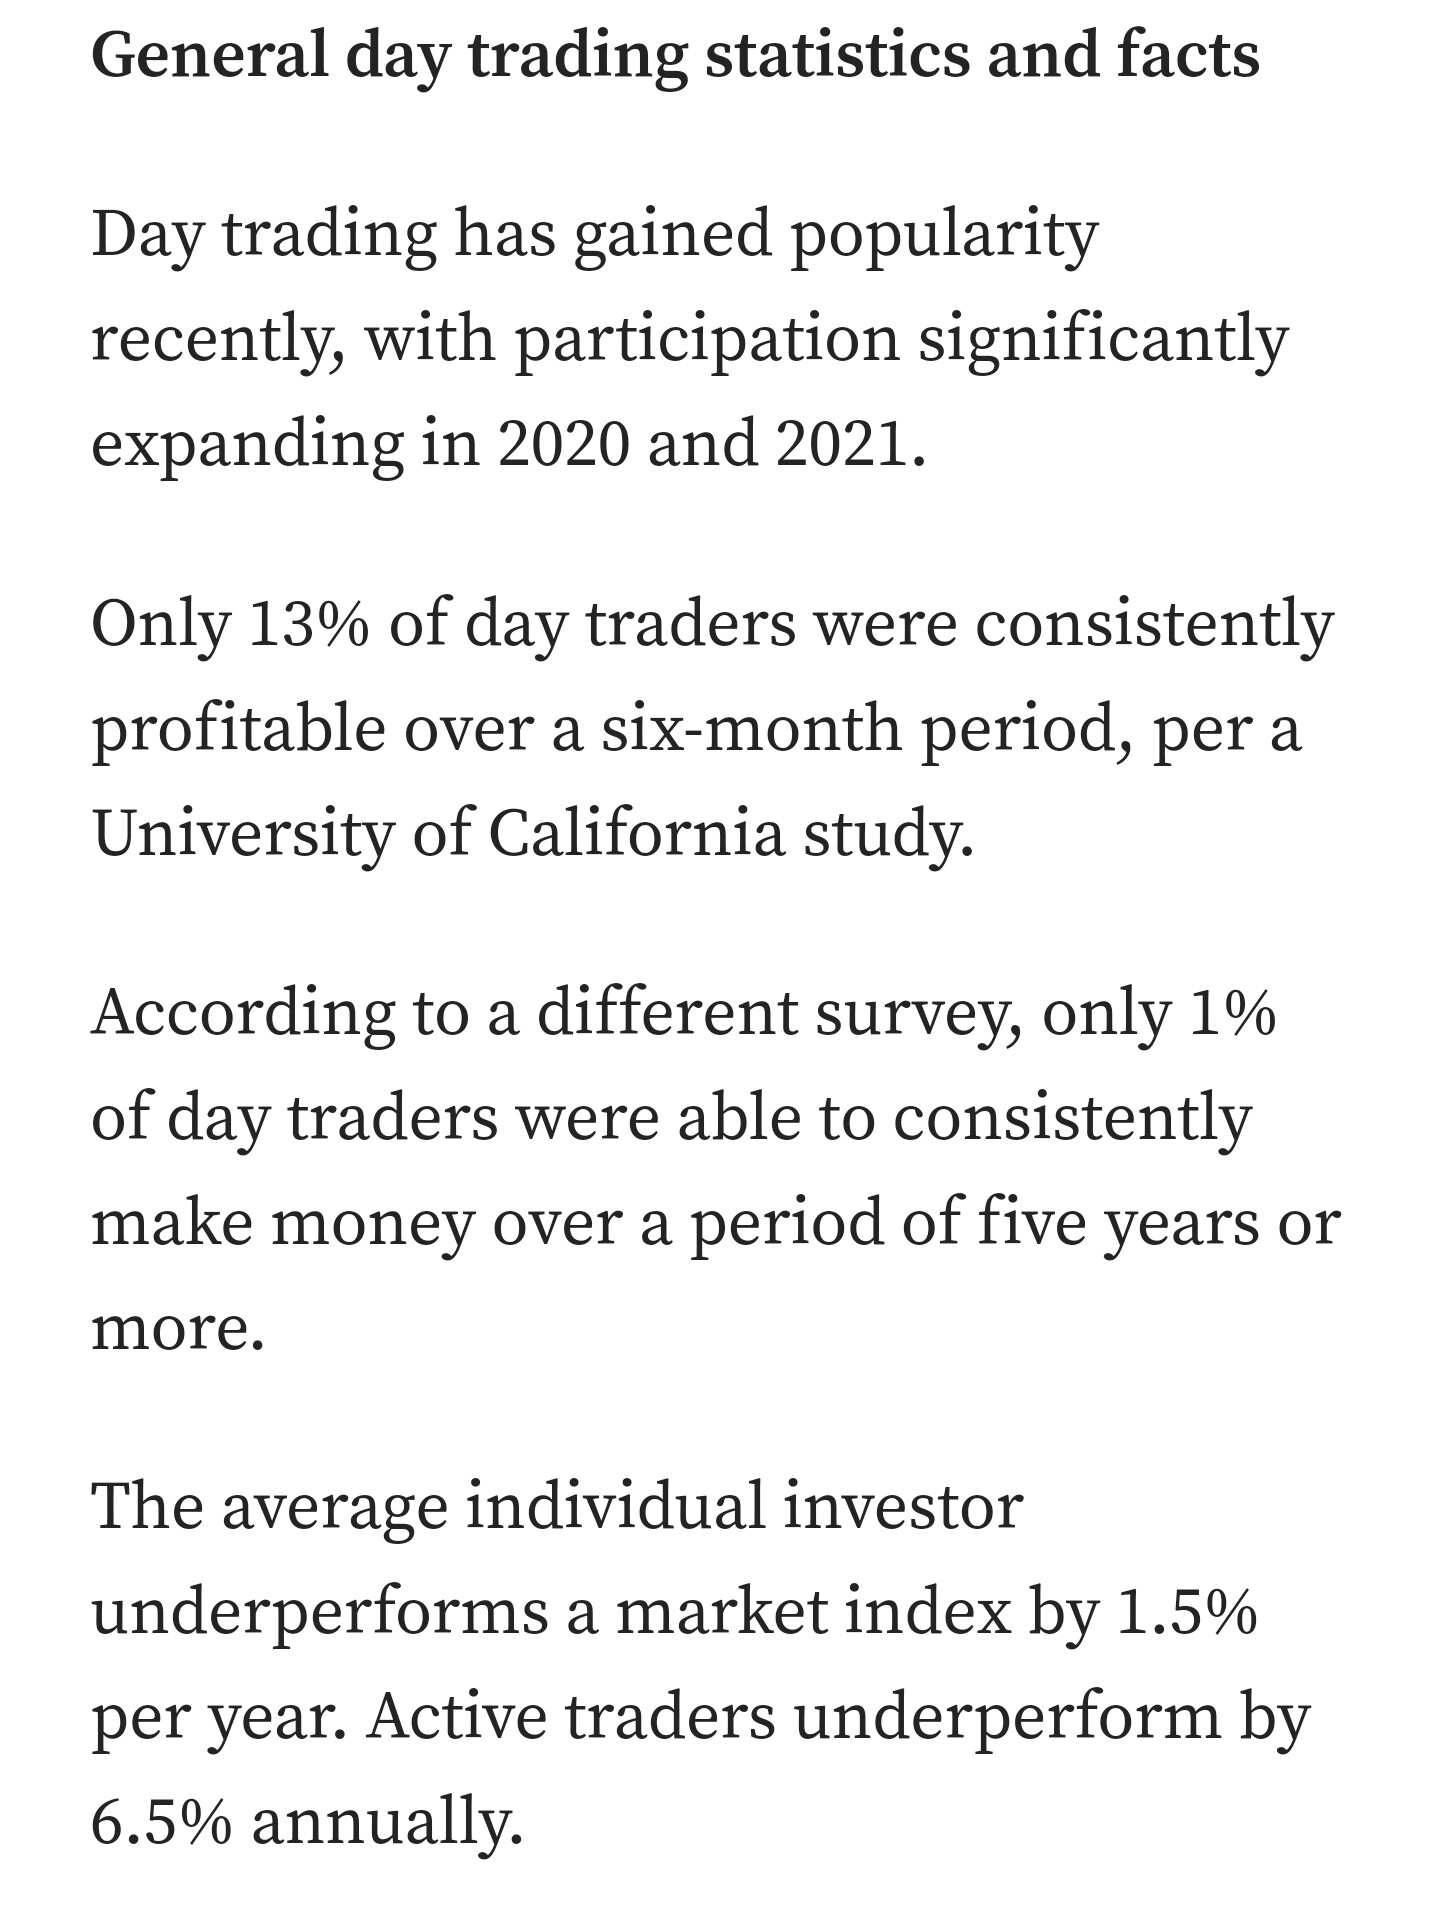The height and width of the screenshot is (1907, 1439).
Task: Click the word popularity in the first paragraph
Action: [945, 234]
